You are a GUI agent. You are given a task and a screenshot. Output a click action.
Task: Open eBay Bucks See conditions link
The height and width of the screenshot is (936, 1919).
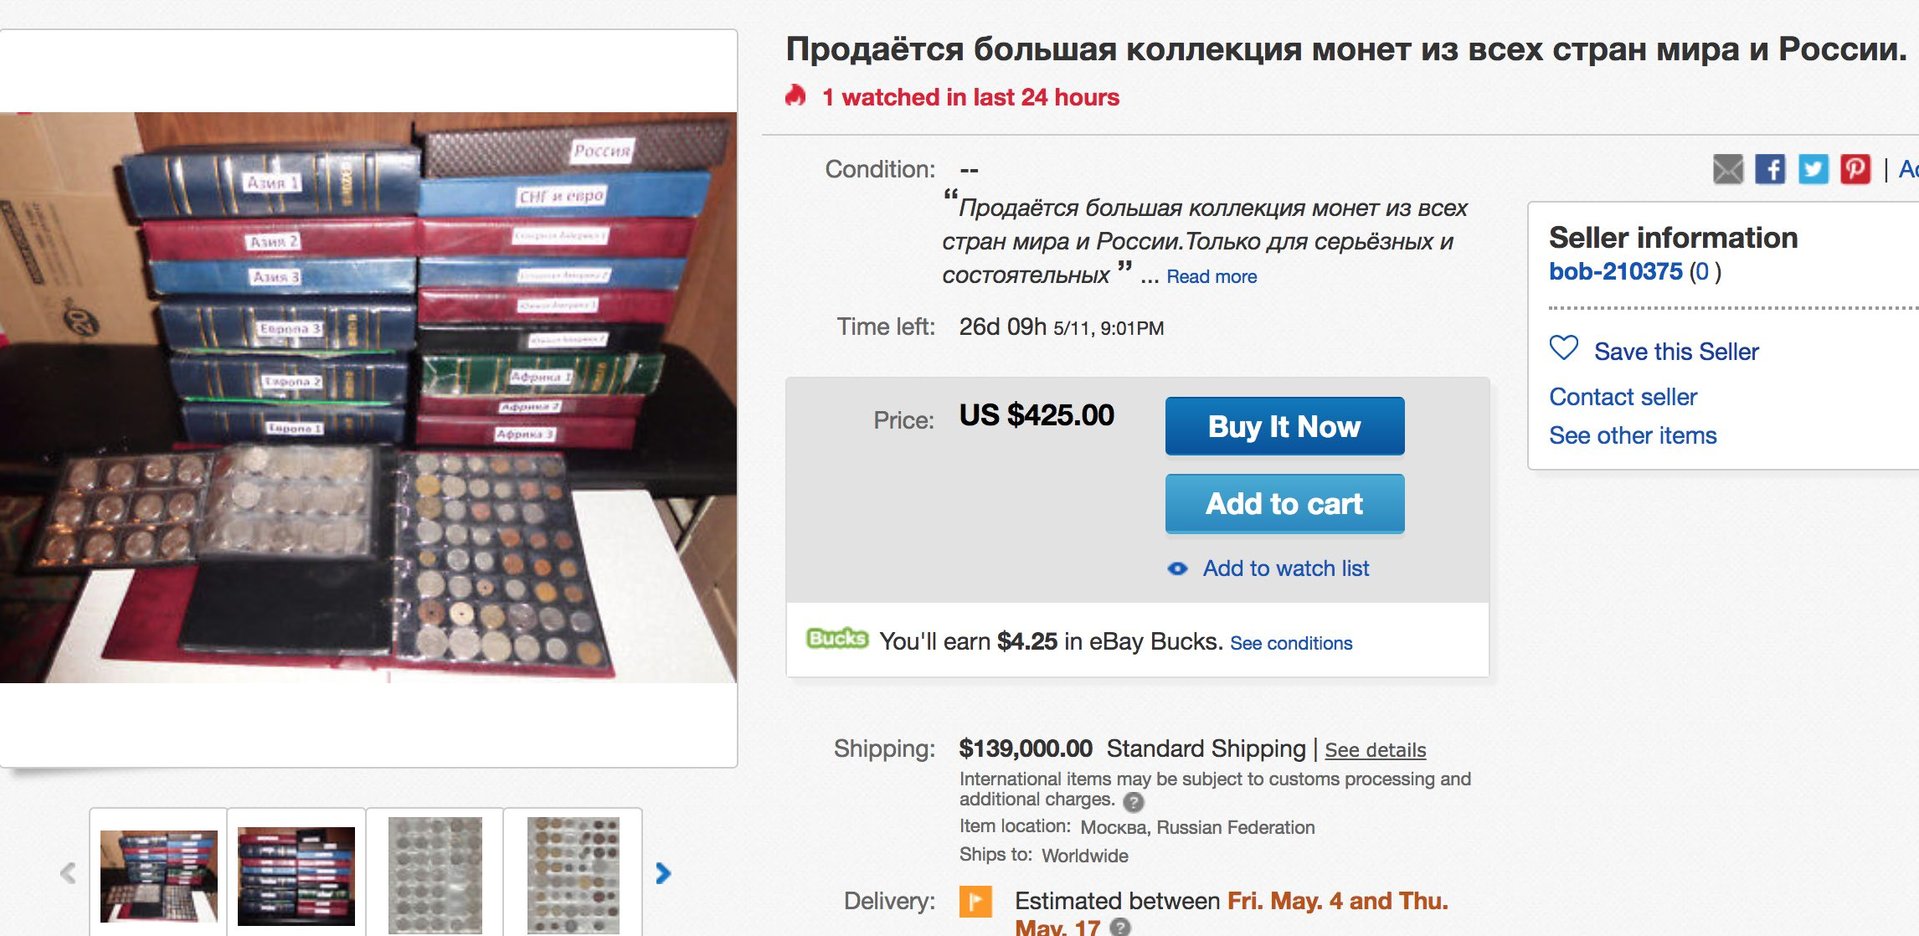click(1290, 643)
